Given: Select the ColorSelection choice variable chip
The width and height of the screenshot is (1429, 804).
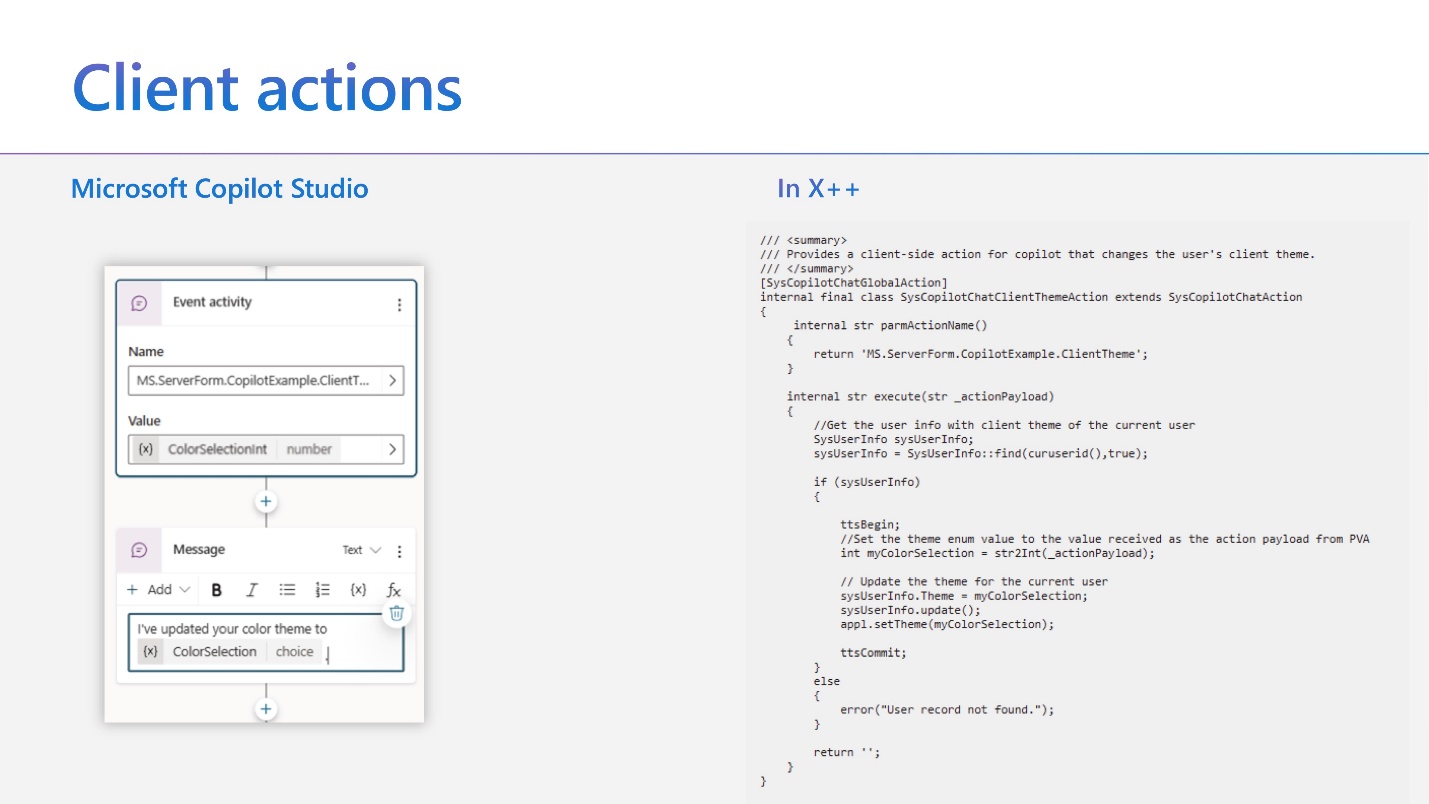Looking at the screenshot, I should (x=229, y=651).
